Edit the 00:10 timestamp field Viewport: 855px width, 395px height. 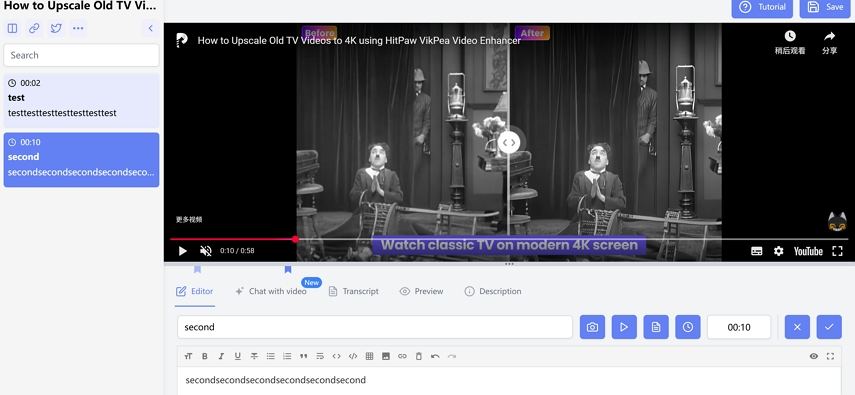click(739, 327)
